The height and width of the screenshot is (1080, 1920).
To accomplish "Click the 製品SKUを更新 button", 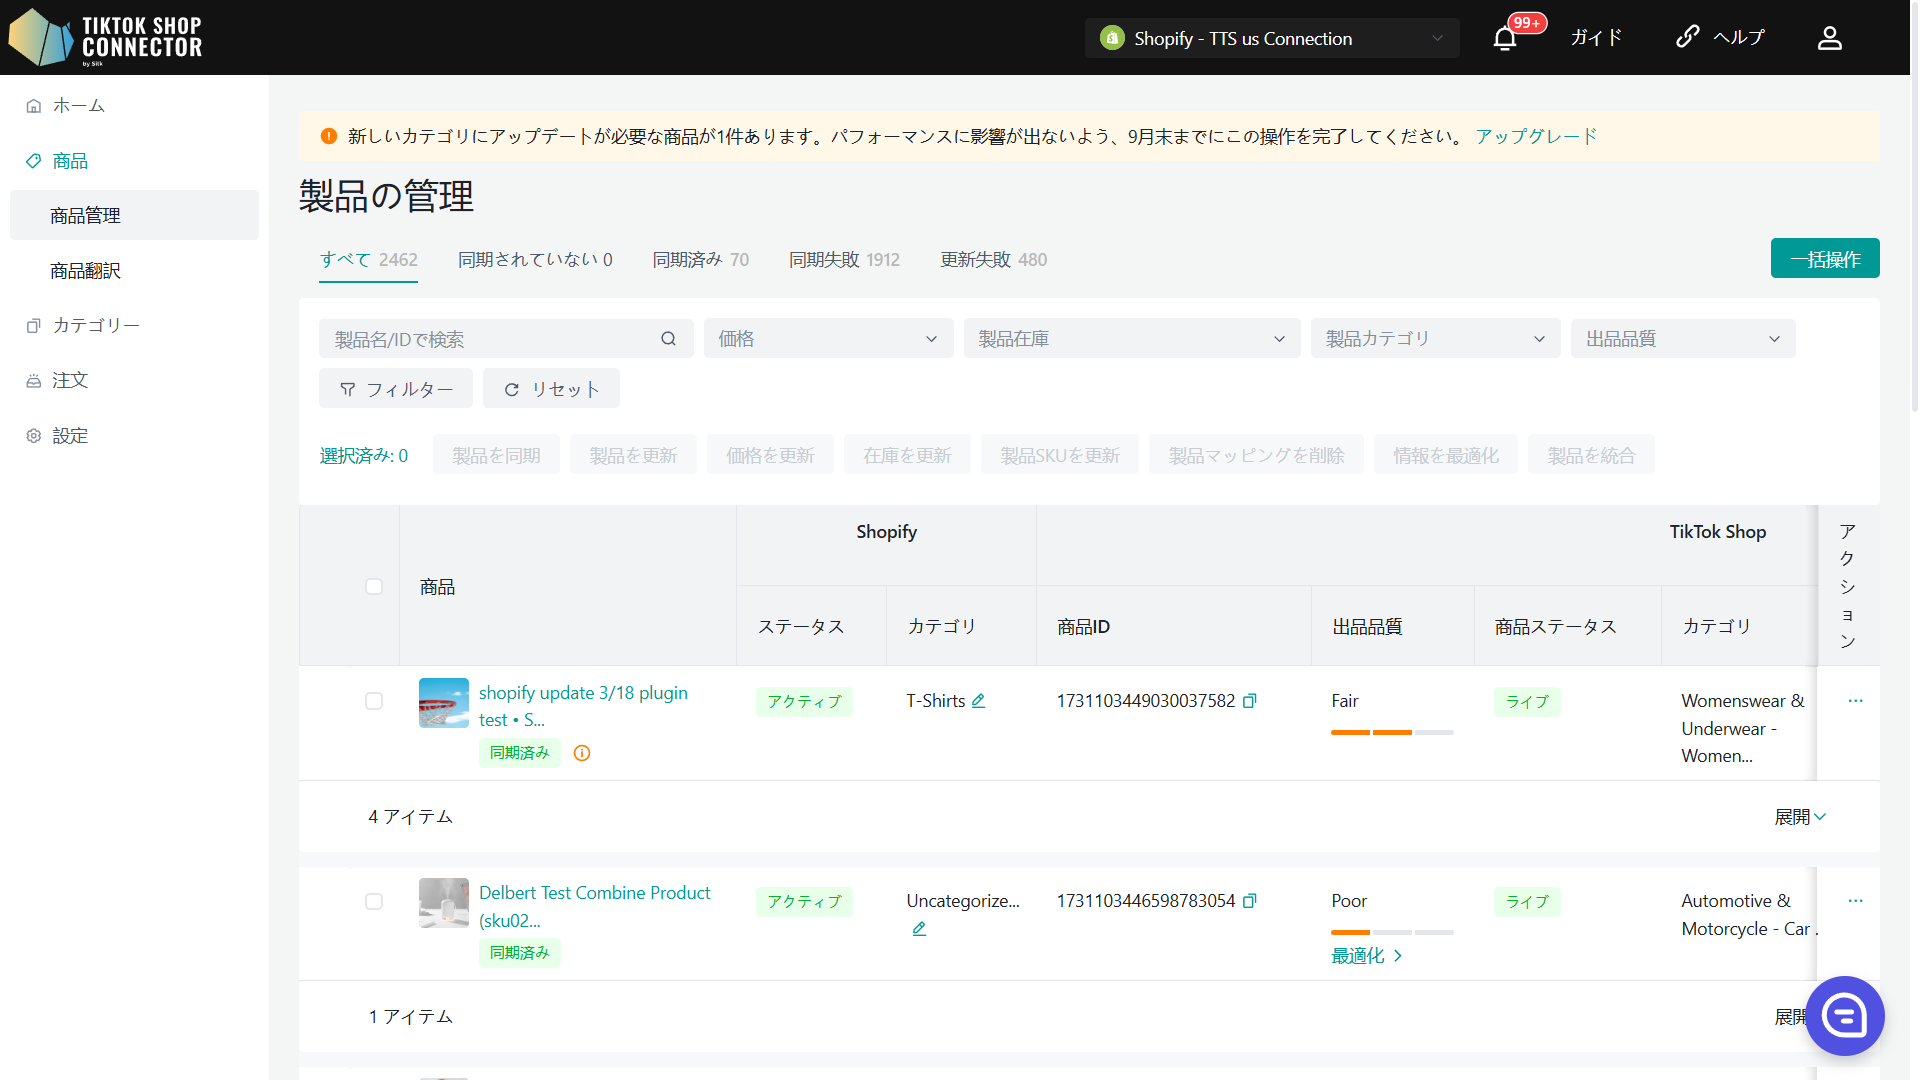I will tap(1060, 455).
